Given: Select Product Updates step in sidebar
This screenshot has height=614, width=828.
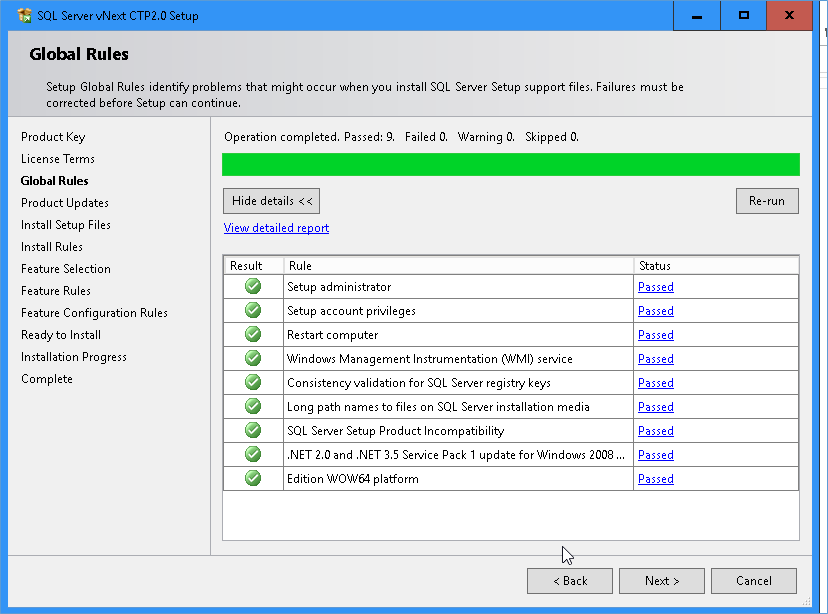Looking at the screenshot, I should tap(64, 203).
